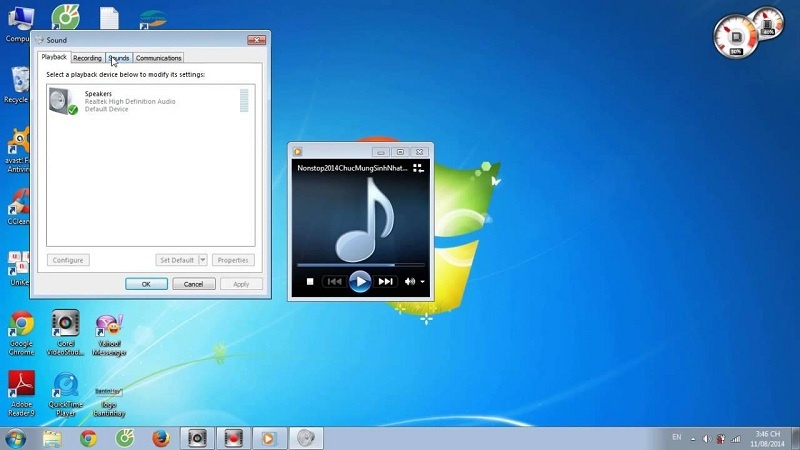Switch to the red-dot recorder taskbar button

233,439
